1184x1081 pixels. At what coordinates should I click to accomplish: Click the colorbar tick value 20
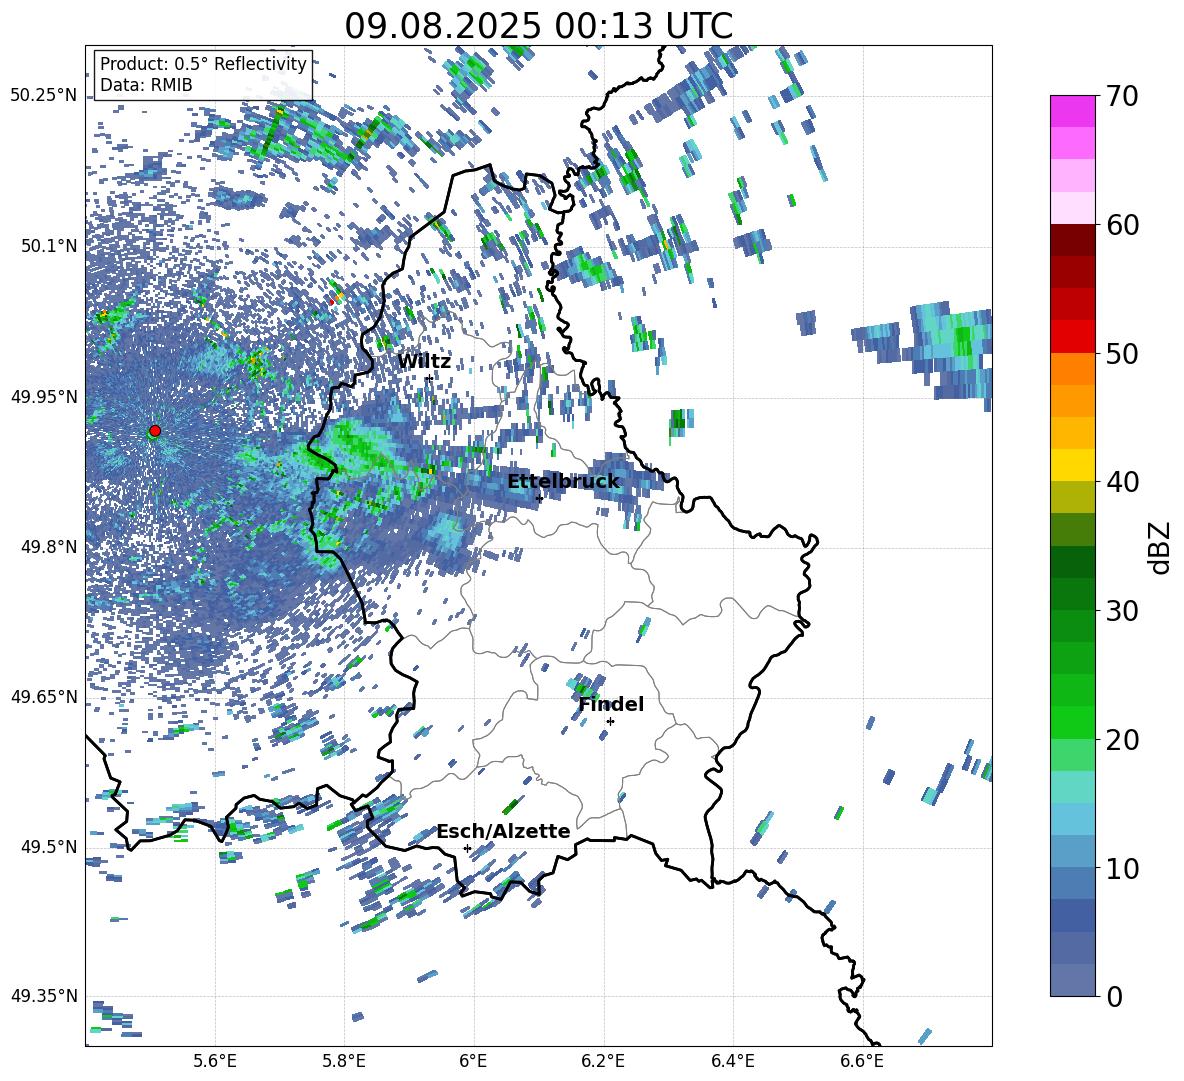pos(1121,739)
